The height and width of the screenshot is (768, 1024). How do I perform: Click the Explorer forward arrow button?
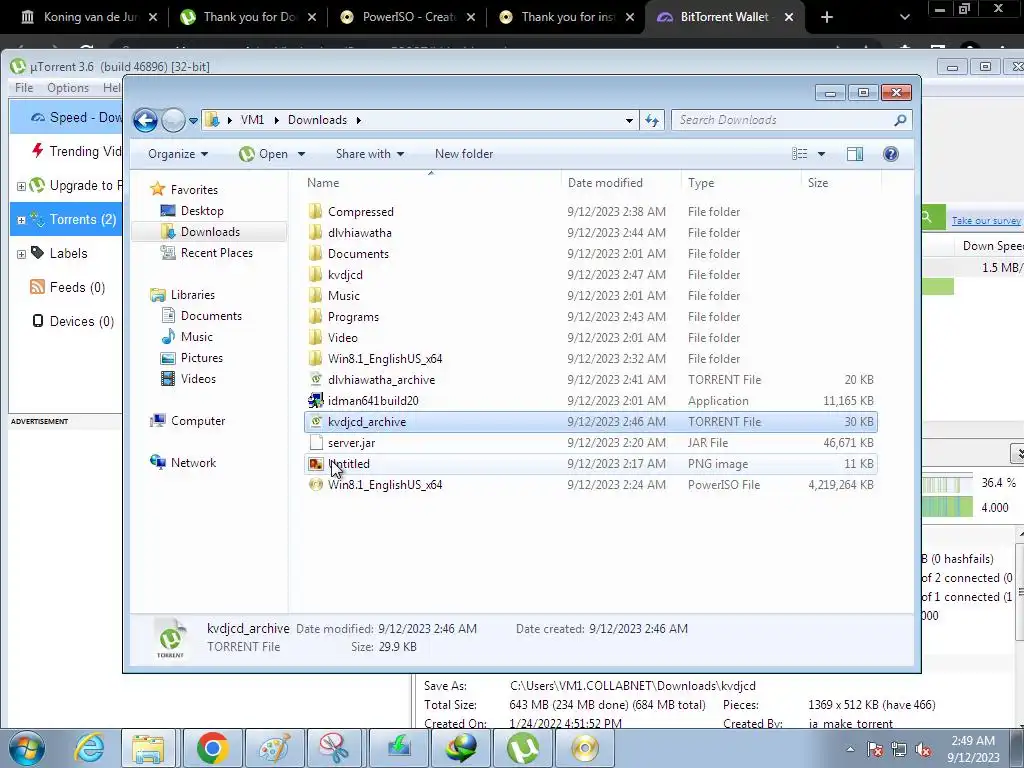(x=173, y=120)
